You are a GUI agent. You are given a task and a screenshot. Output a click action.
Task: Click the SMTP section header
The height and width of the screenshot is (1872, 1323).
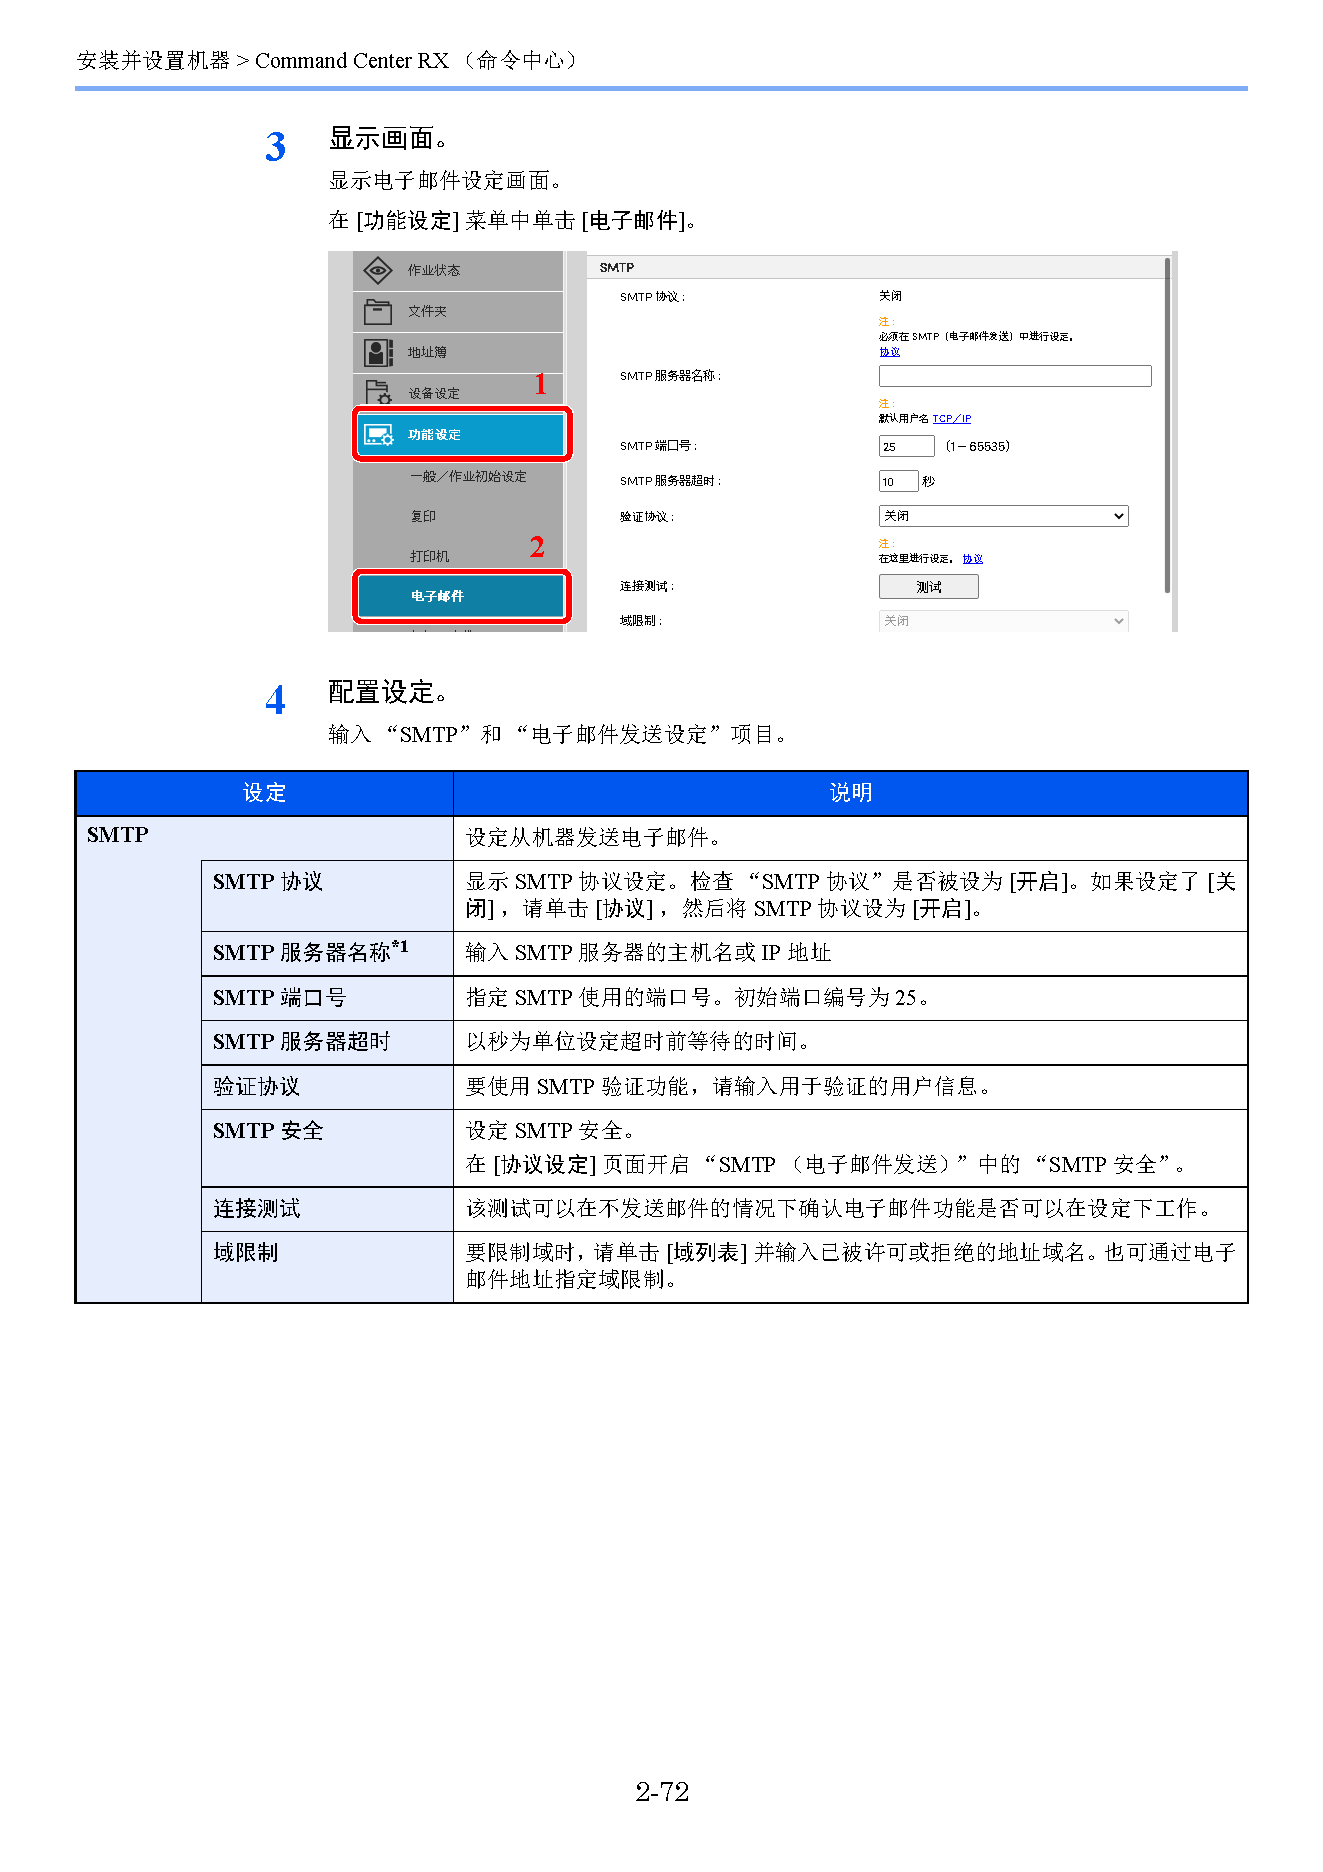click(x=880, y=267)
